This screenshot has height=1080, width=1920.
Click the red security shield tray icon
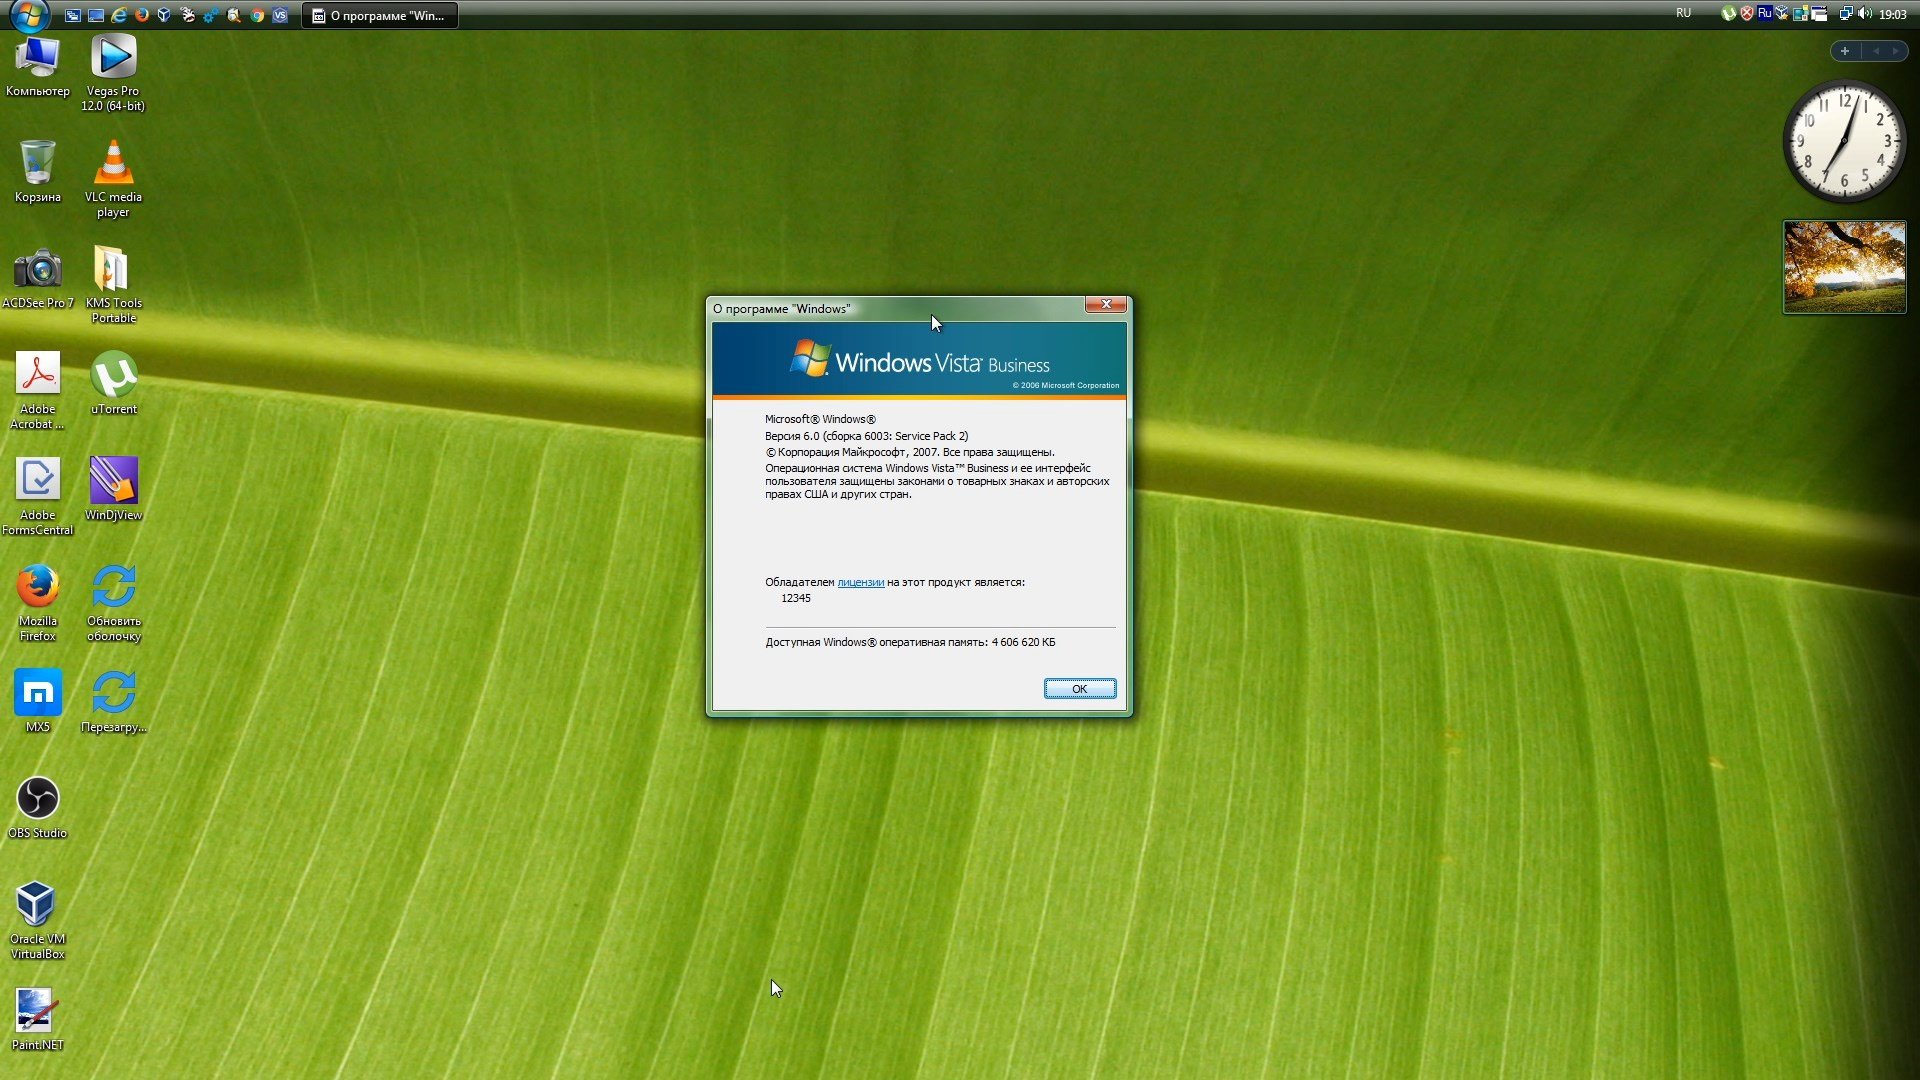(1746, 14)
